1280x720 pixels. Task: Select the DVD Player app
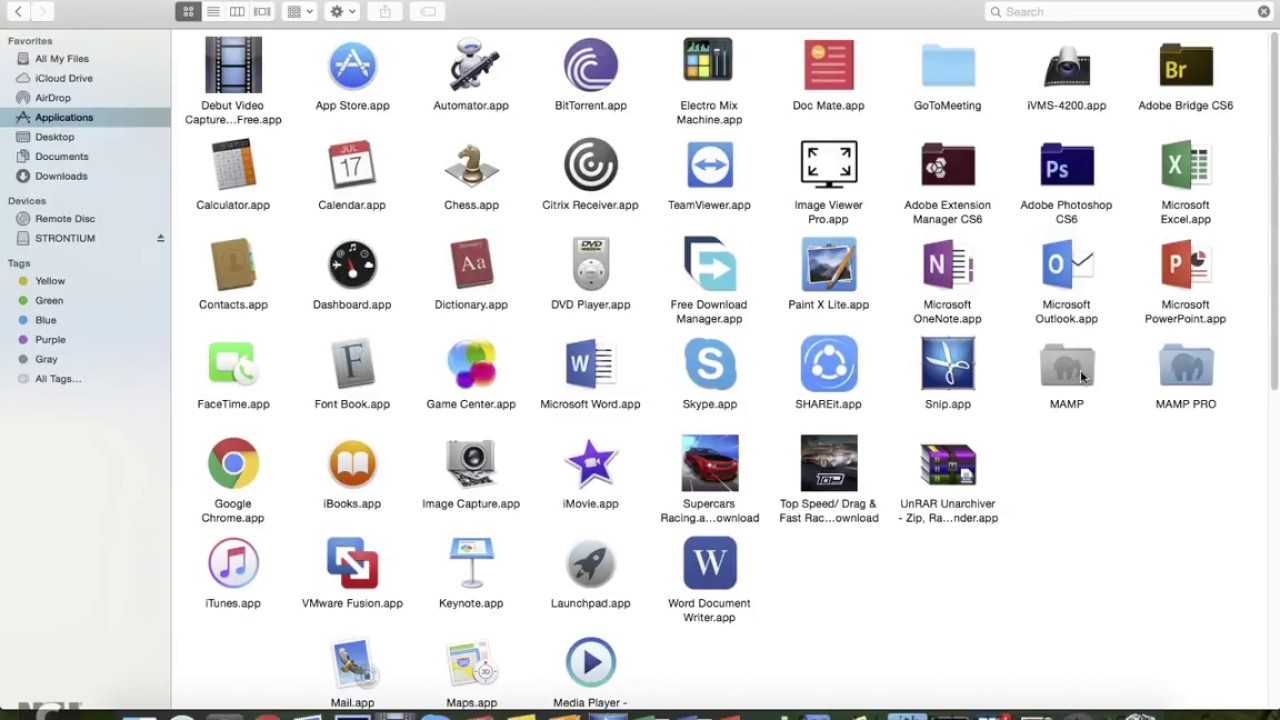click(590, 265)
